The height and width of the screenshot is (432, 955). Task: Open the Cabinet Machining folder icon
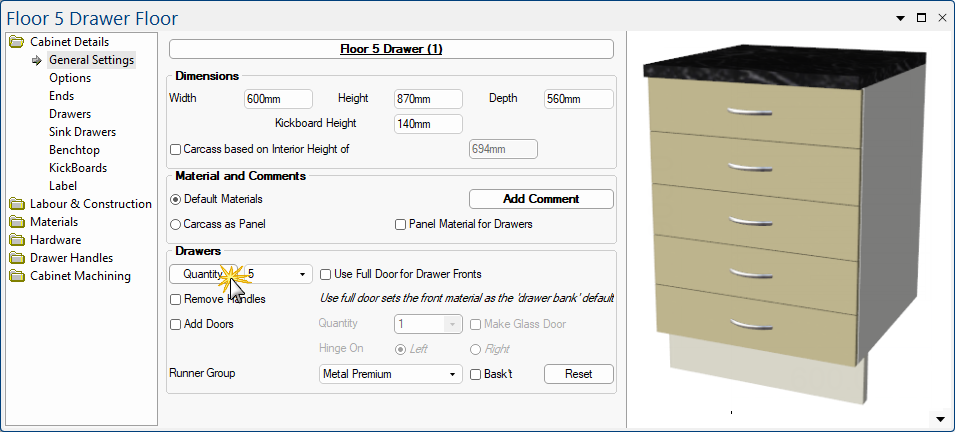(x=17, y=276)
